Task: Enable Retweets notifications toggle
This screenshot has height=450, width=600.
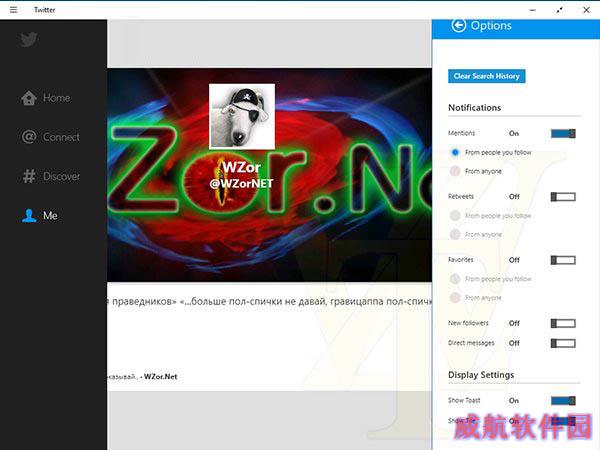Action: (x=563, y=197)
